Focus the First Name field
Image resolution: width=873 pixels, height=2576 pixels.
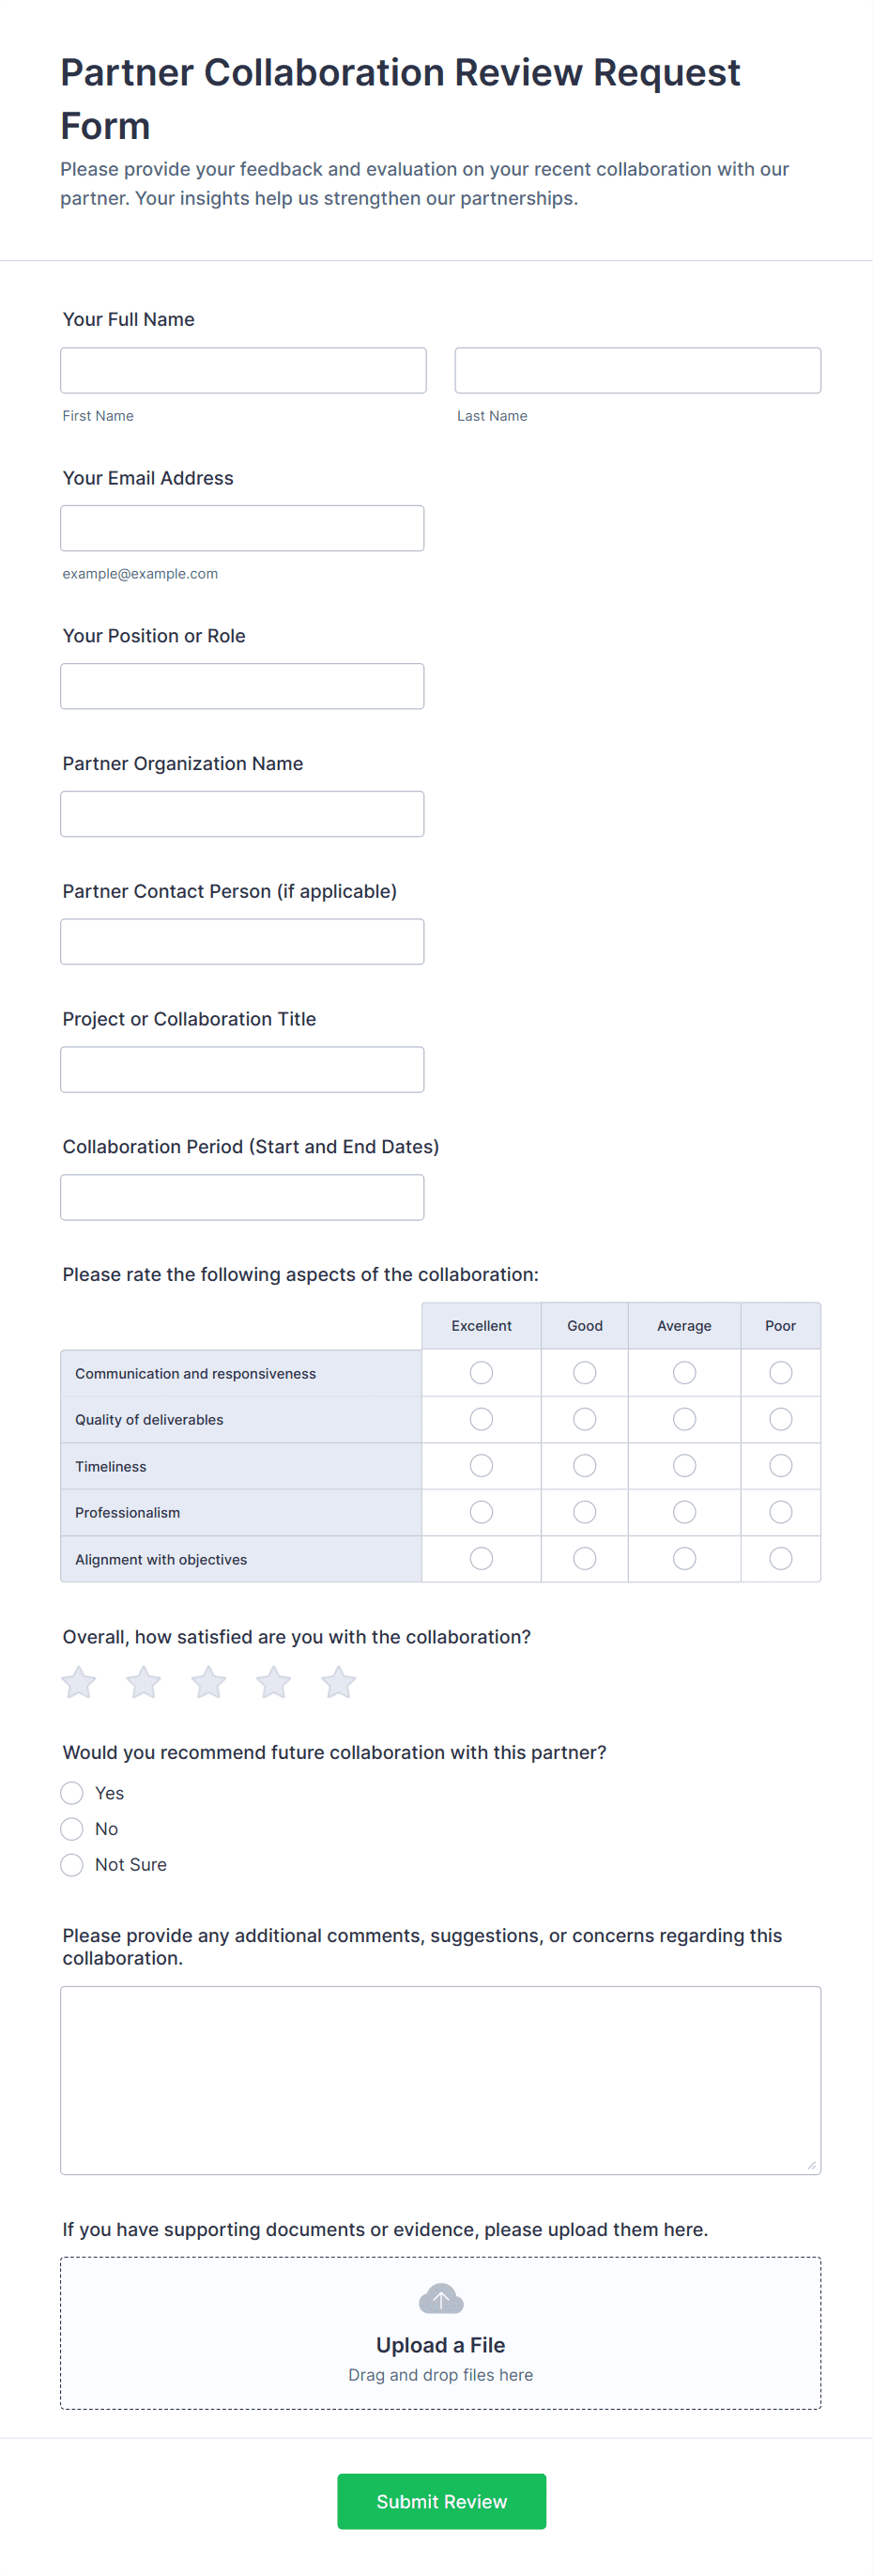[x=243, y=371]
